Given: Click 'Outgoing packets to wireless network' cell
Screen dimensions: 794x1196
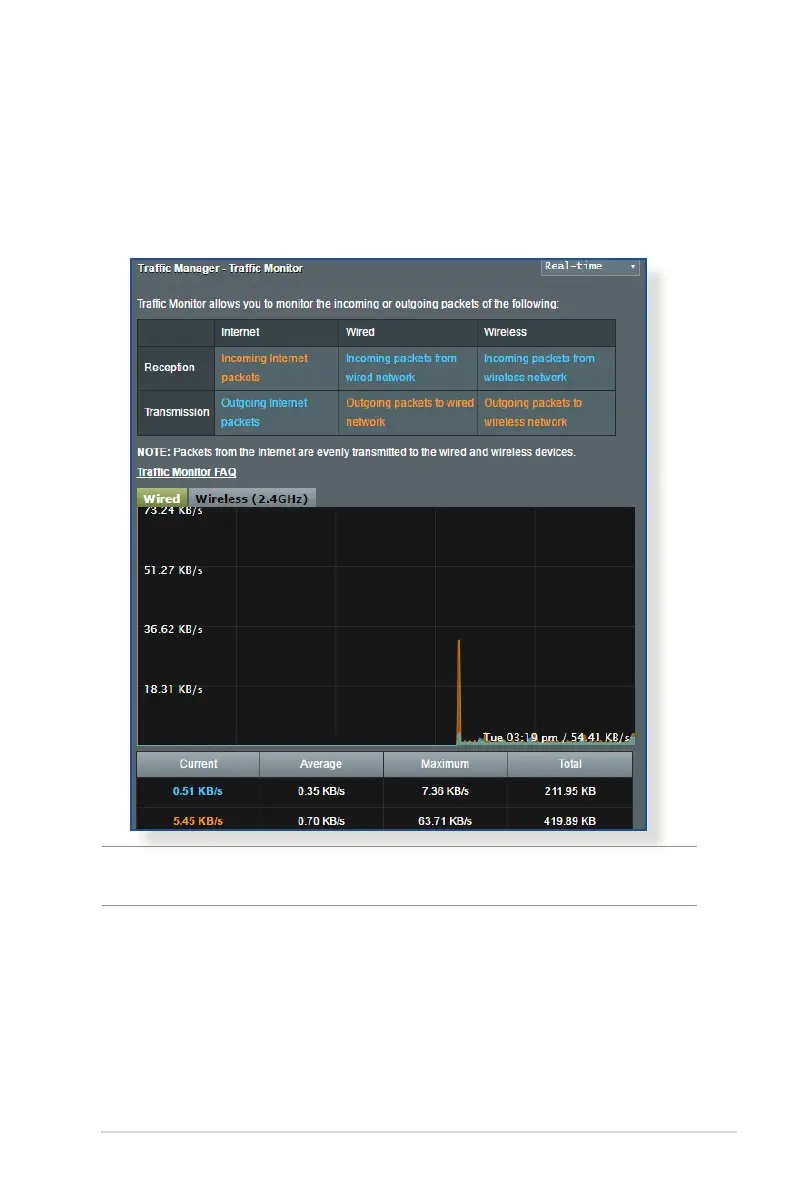Looking at the screenshot, I should click(x=546, y=413).
